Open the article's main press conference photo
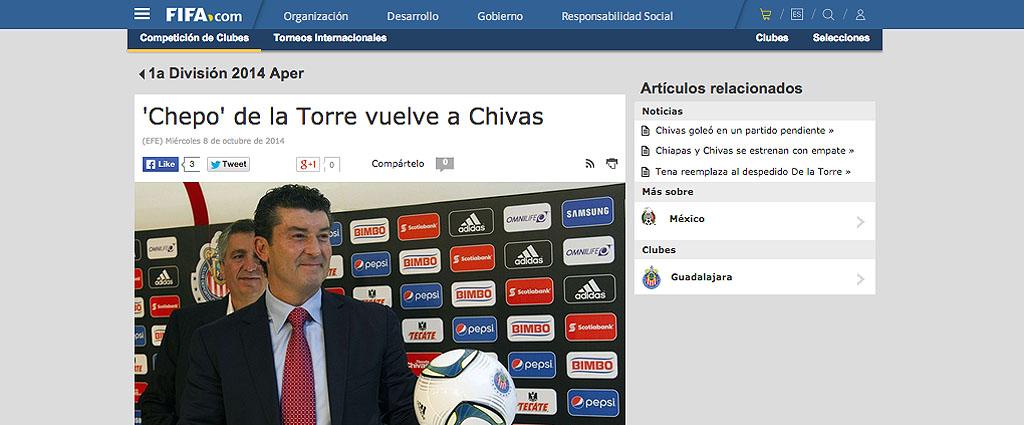The width and height of the screenshot is (1024, 425). click(379, 304)
